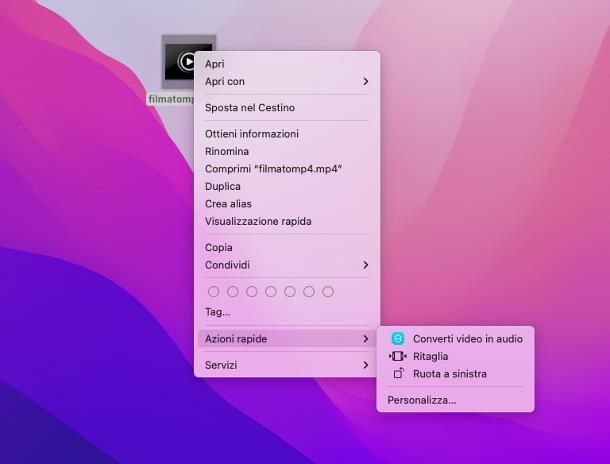Pick the third tag color circle
This screenshot has width=610, height=464.
(251, 291)
